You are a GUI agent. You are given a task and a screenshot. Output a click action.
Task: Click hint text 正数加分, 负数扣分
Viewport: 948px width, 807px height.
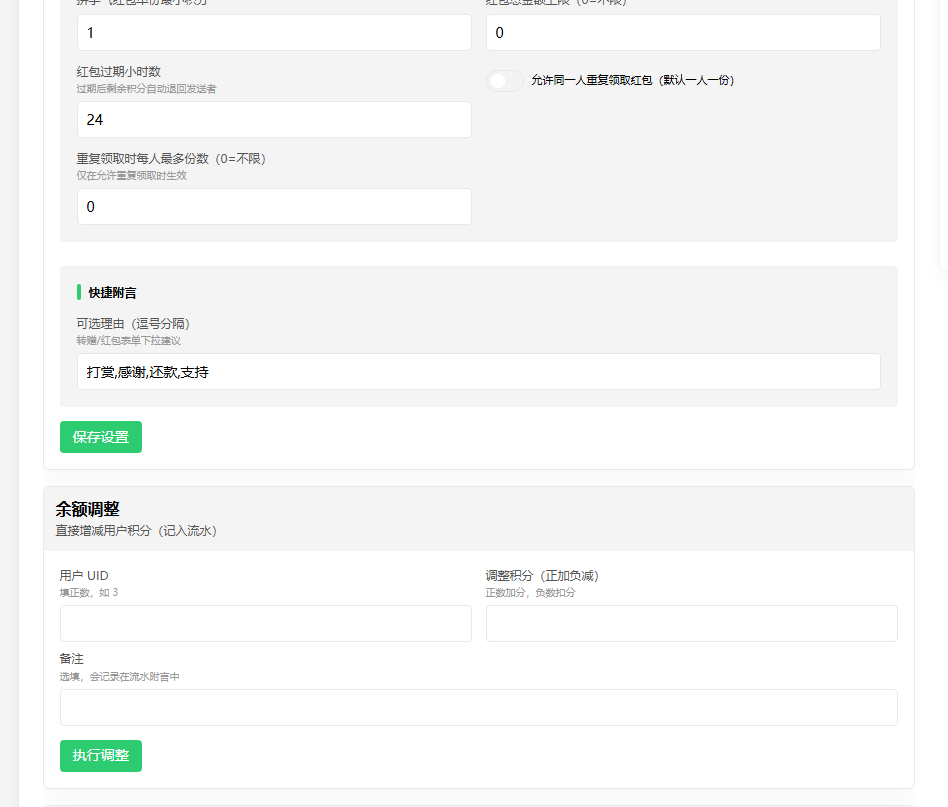tap(530, 593)
